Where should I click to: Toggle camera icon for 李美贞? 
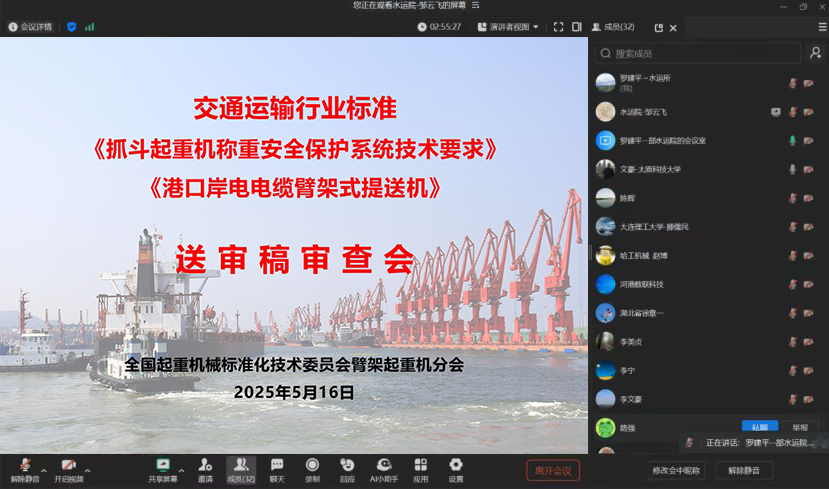pyautogui.click(x=808, y=342)
